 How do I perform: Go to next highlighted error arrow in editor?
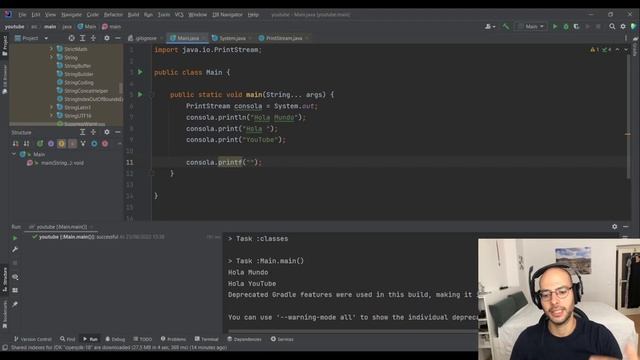pos(626,49)
